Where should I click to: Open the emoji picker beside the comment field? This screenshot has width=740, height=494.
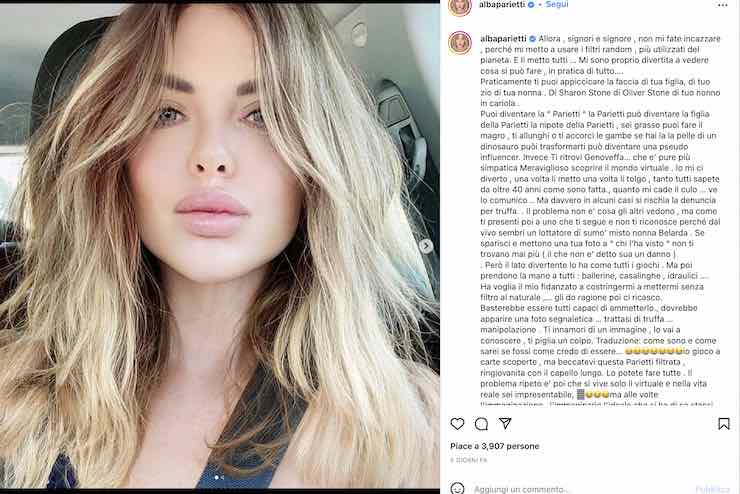pyautogui.click(x=457, y=488)
